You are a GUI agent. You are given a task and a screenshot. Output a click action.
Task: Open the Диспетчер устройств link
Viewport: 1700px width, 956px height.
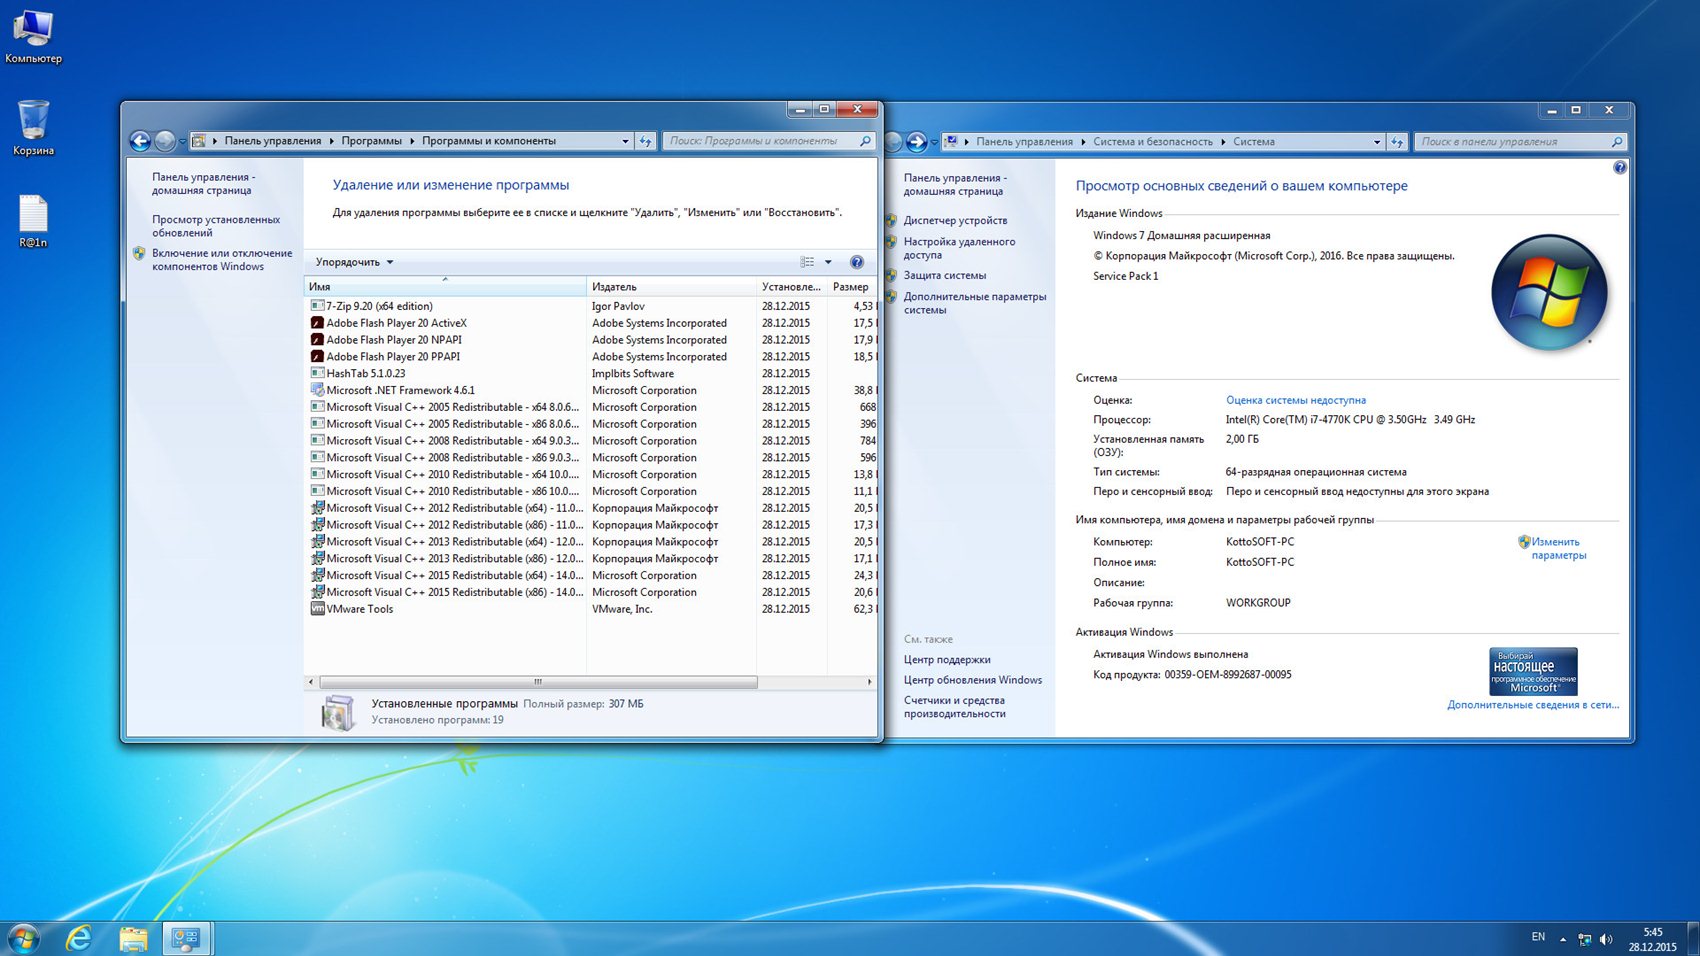(x=955, y=221)
